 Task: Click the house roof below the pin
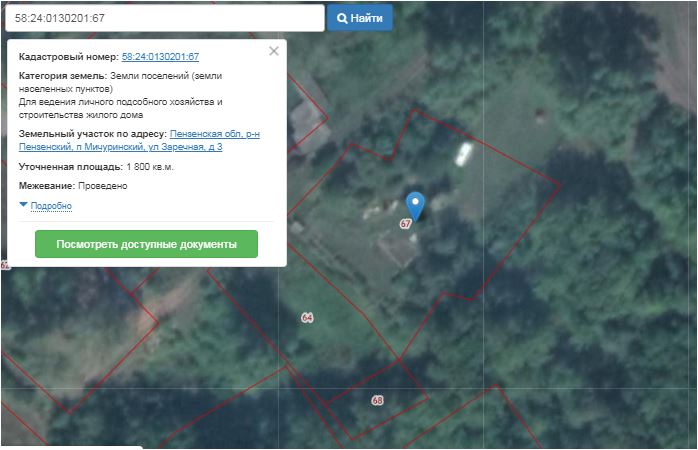pos(396,250)
